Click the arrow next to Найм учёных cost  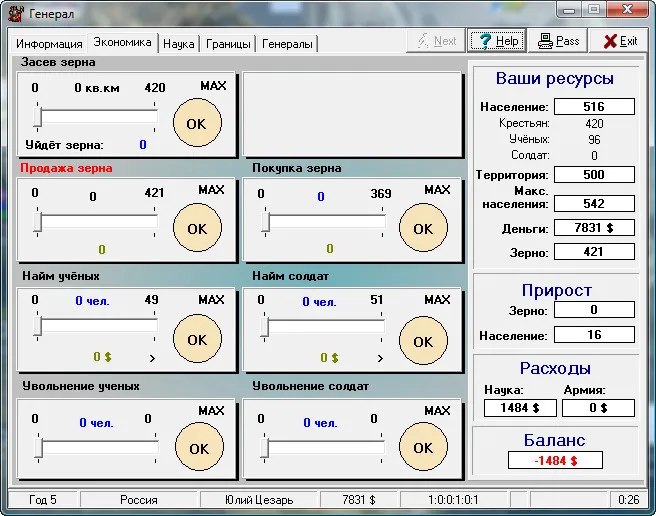coord(152,357)
